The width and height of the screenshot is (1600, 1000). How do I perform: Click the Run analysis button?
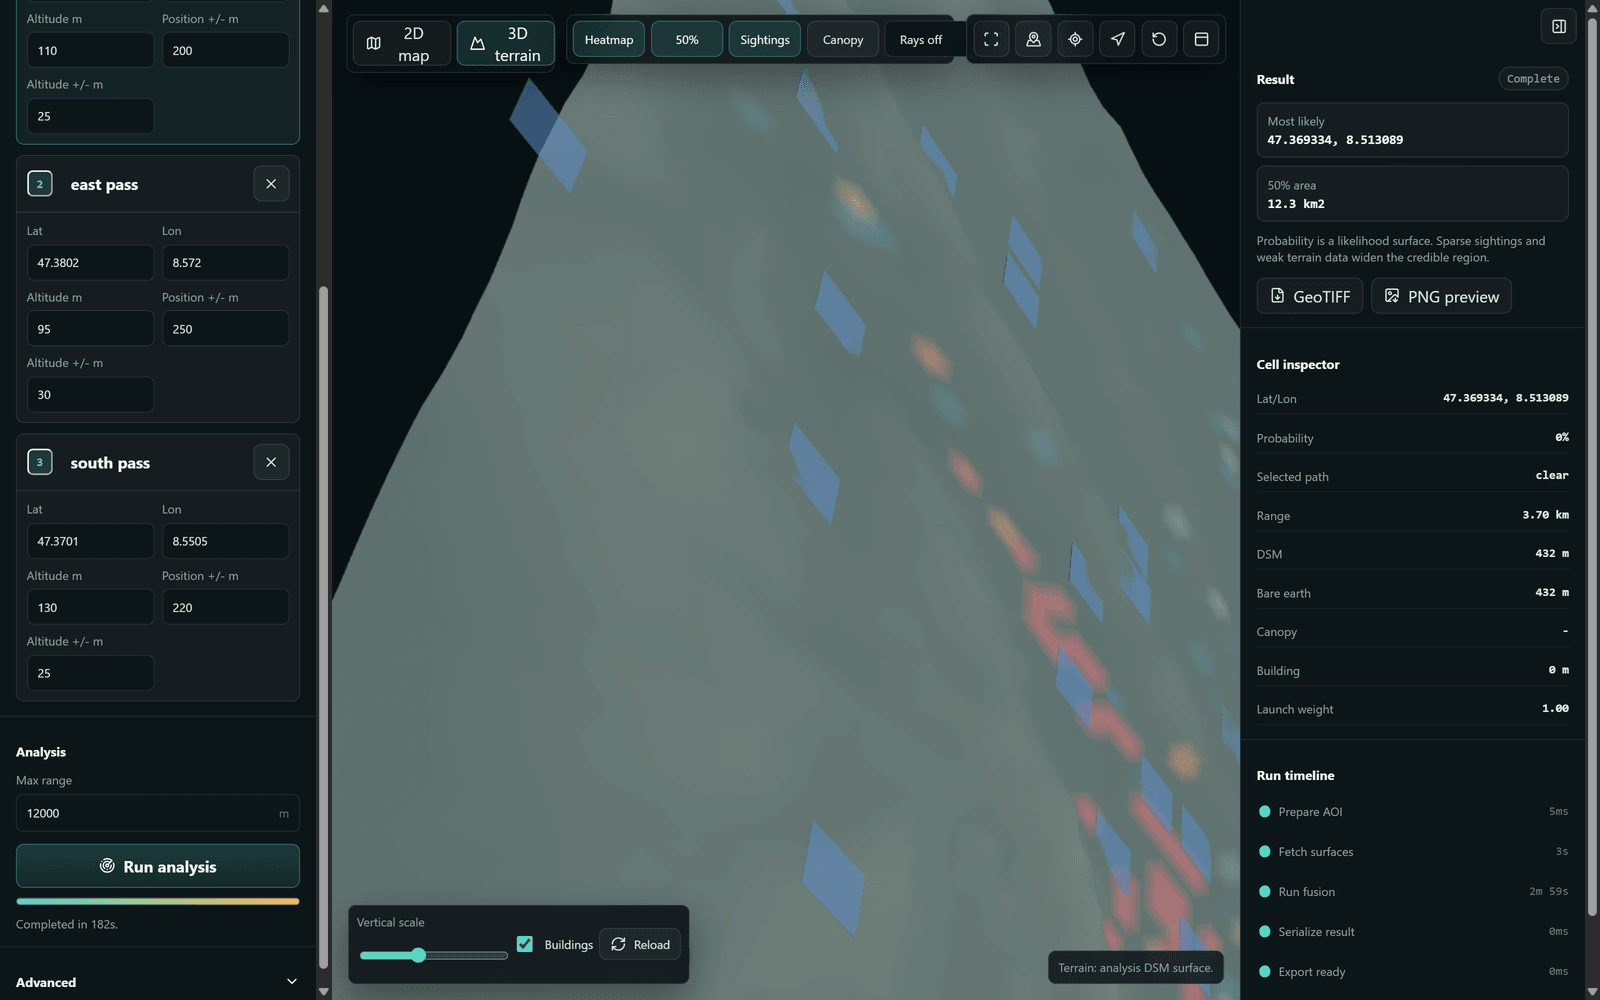click(157, 866)
